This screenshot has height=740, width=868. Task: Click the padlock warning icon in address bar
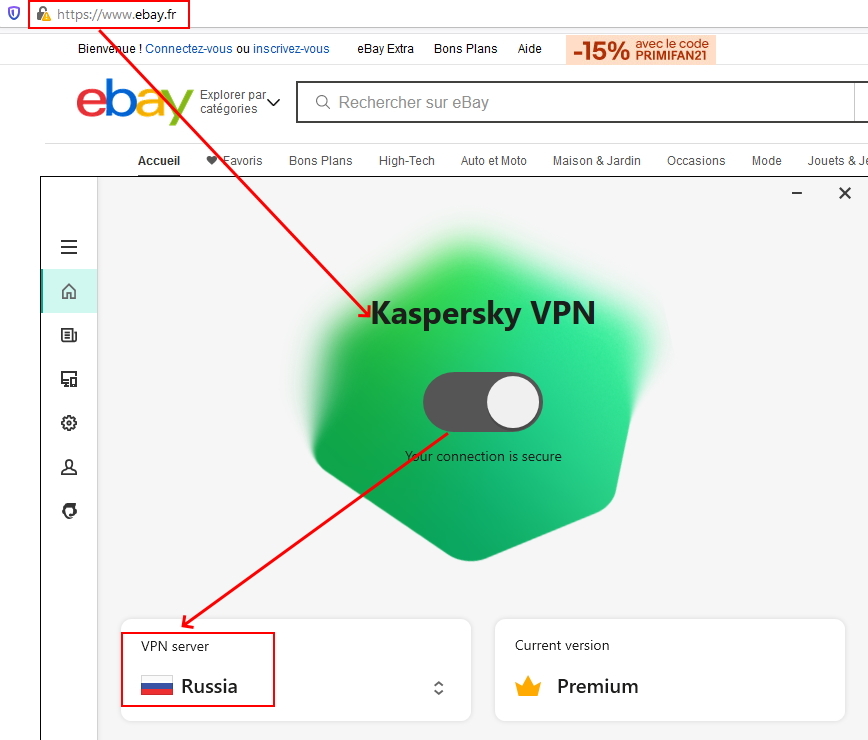coord(44,14)
